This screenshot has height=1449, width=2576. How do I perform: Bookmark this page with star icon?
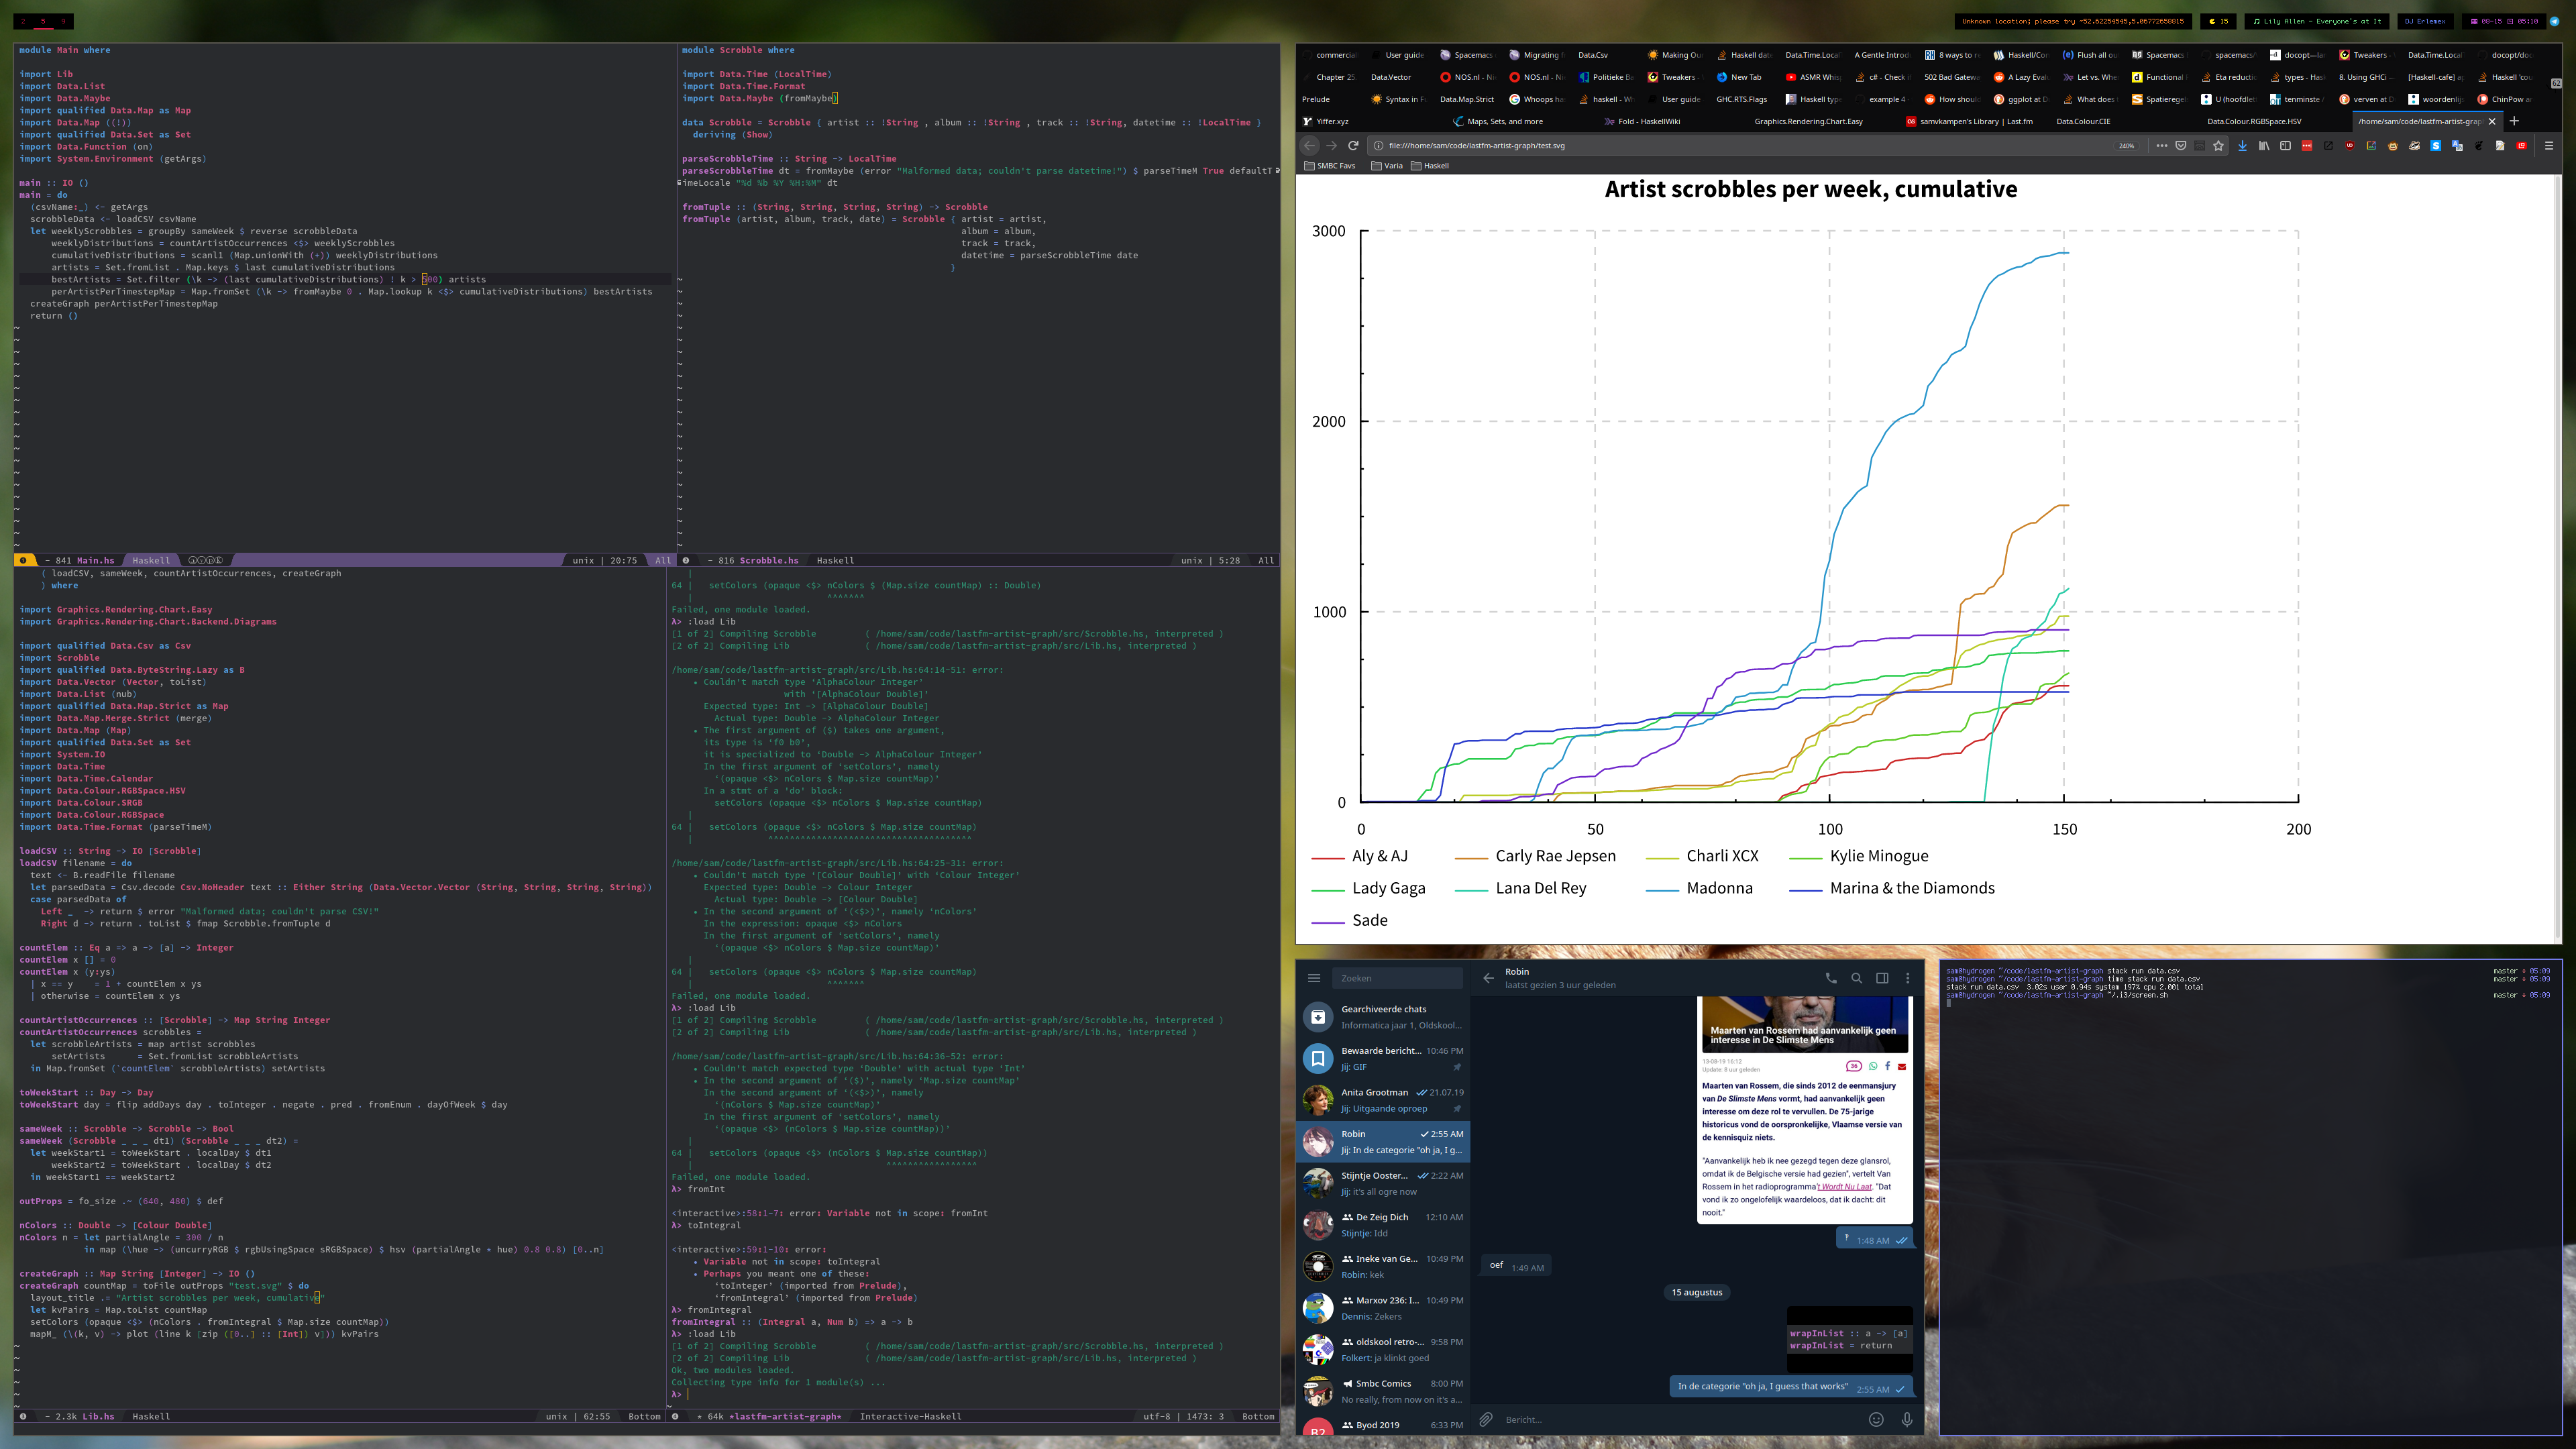pos(2218,146)
